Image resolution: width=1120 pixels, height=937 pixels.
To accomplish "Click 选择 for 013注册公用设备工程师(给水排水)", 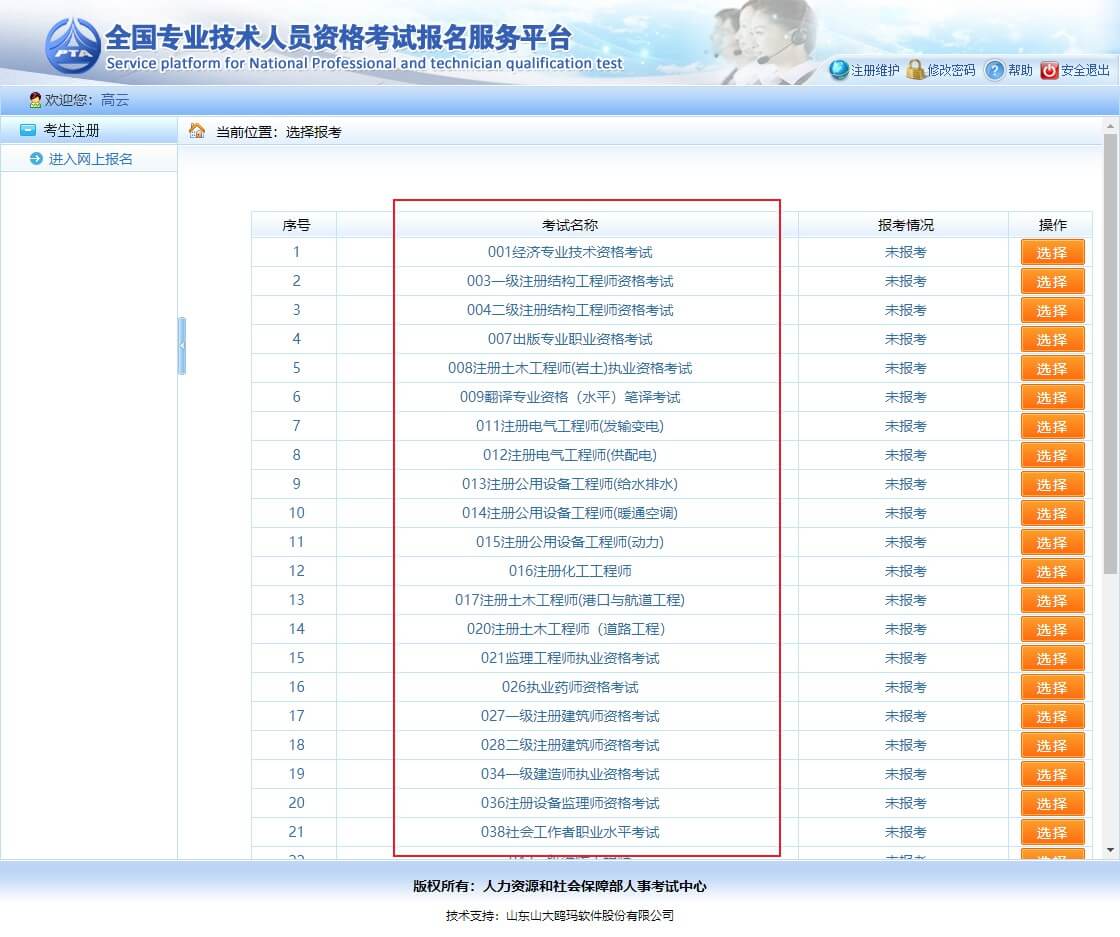I will [1052, 484].
